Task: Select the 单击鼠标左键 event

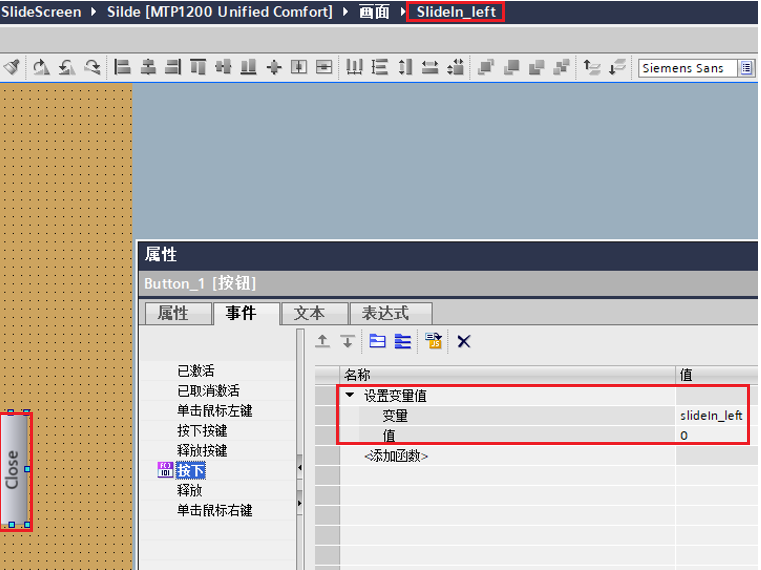Action: pos(215,411)
